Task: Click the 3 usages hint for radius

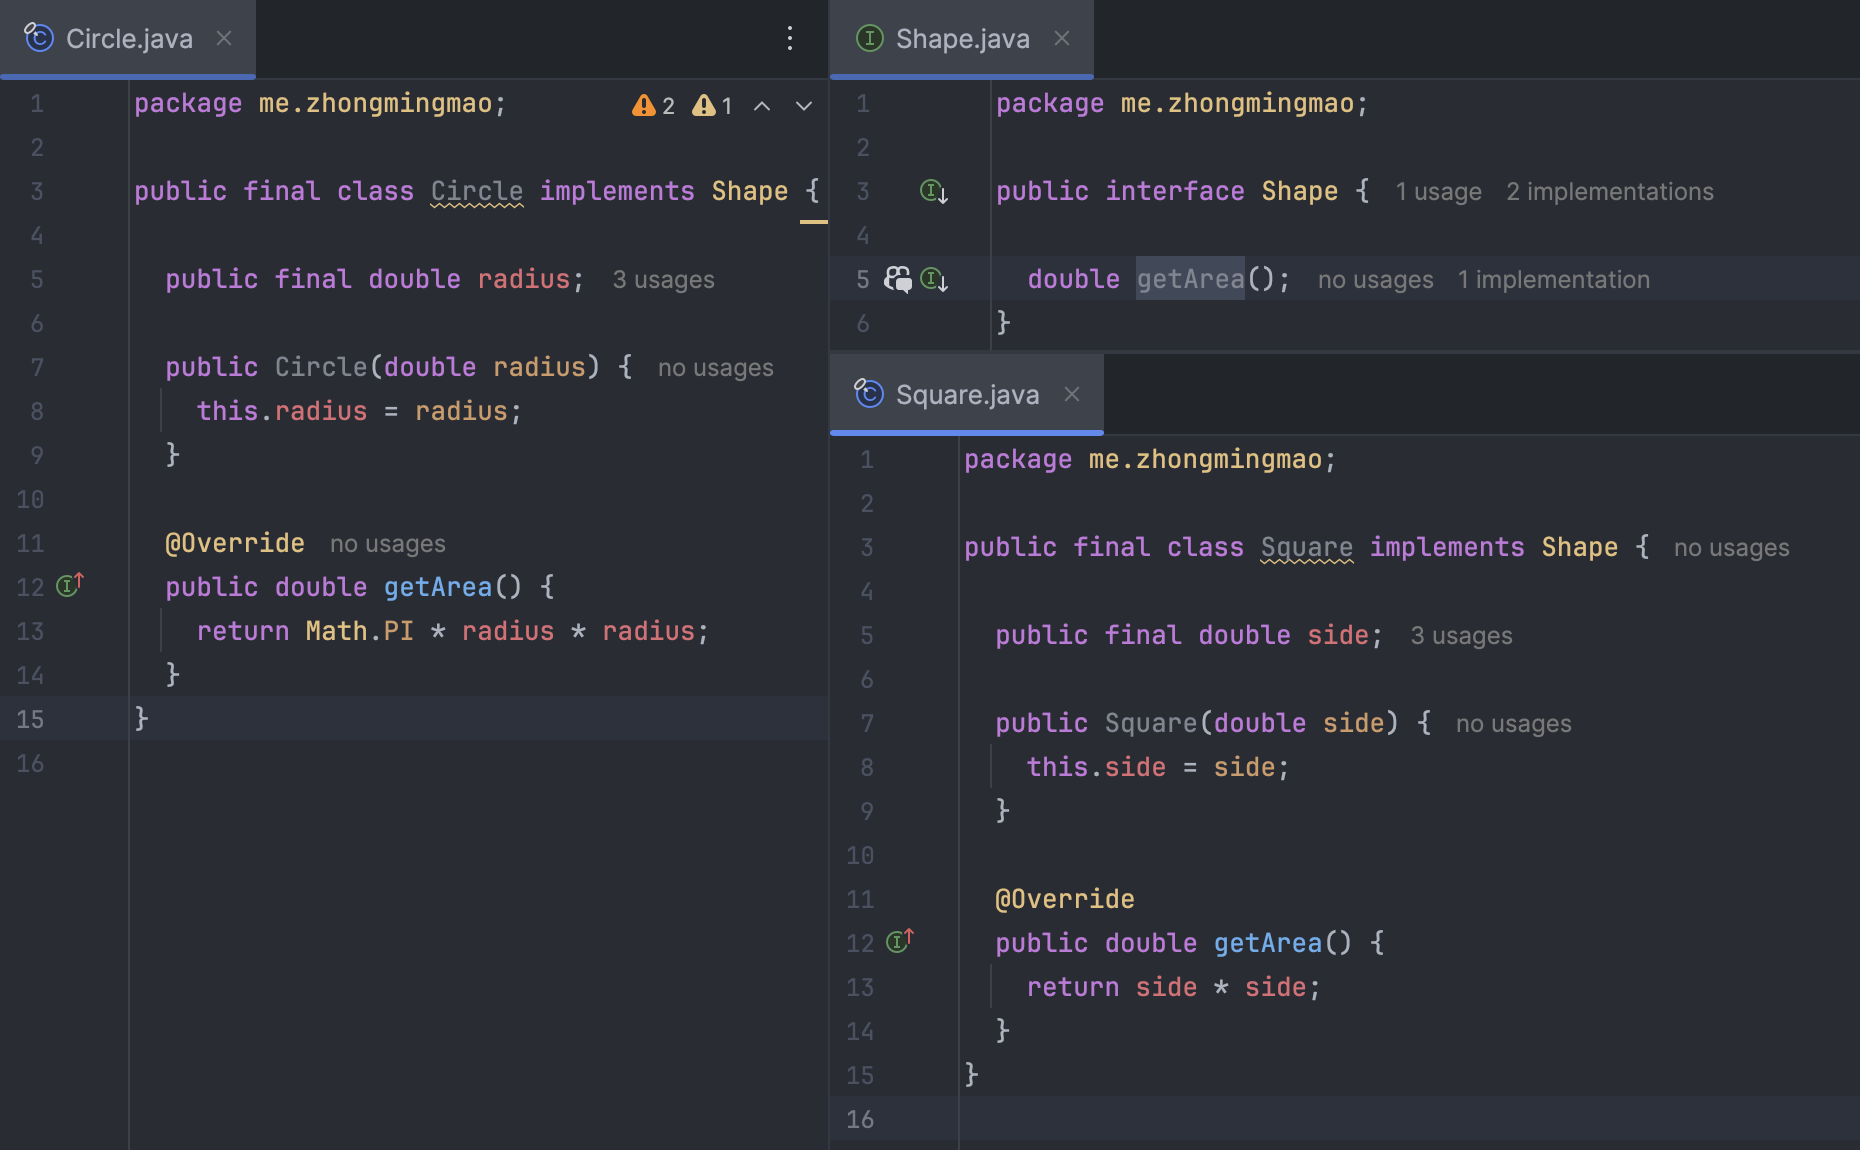Action: (x=663, y=280)
